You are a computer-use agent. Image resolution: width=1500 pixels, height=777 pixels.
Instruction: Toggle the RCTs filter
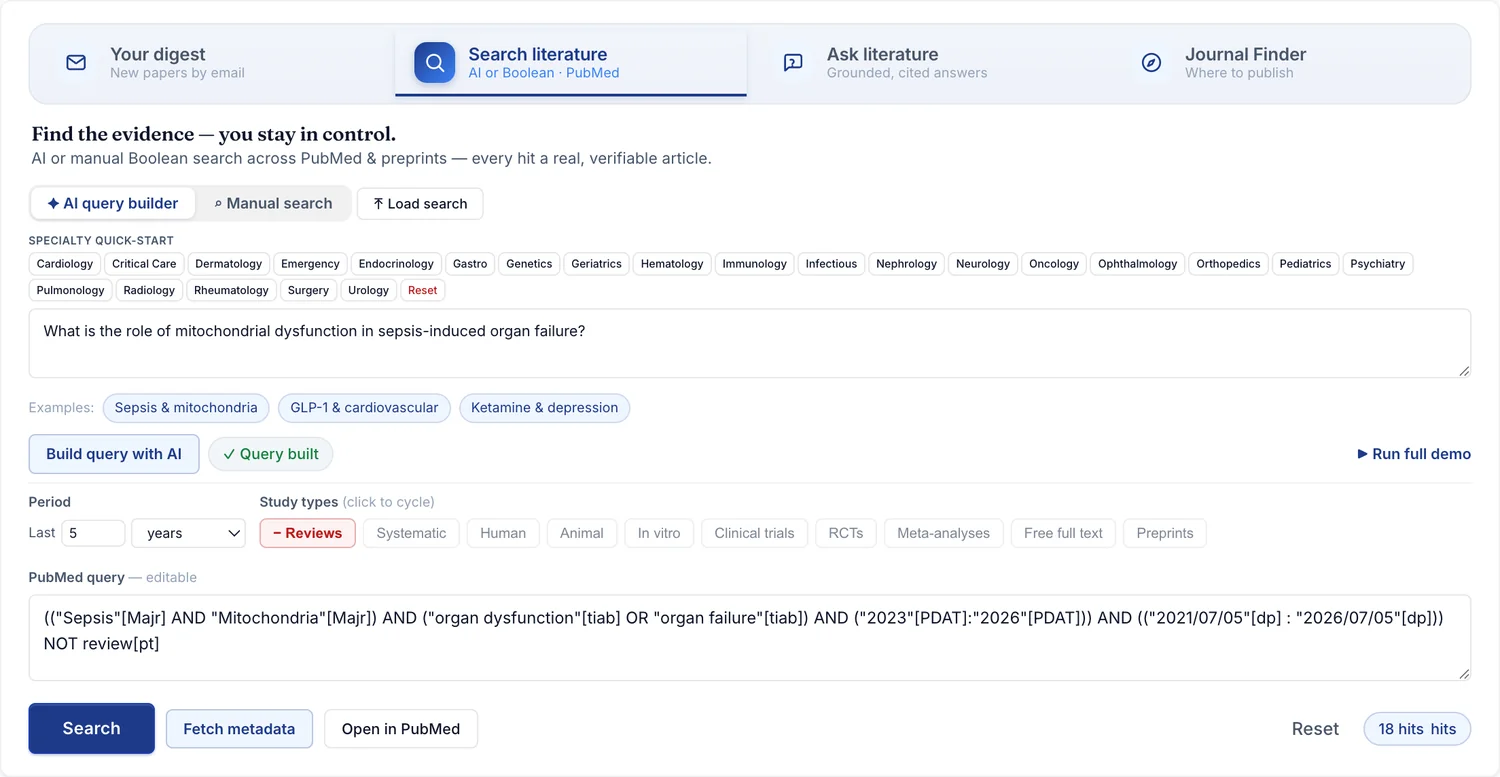[846, 533]
